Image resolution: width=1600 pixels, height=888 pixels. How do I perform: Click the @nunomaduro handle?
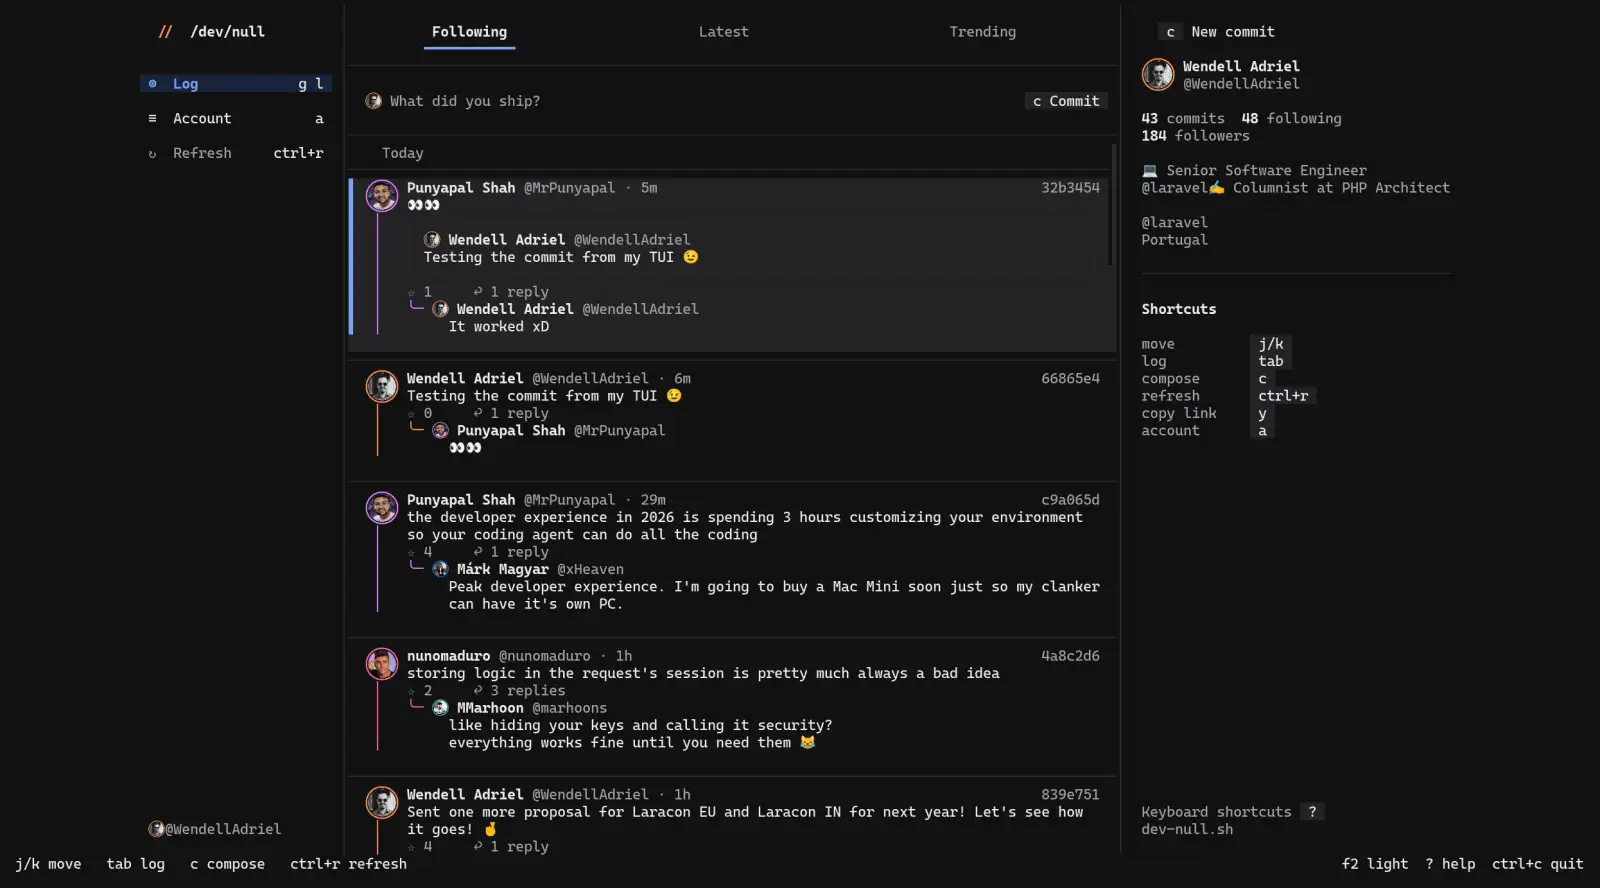544,656
